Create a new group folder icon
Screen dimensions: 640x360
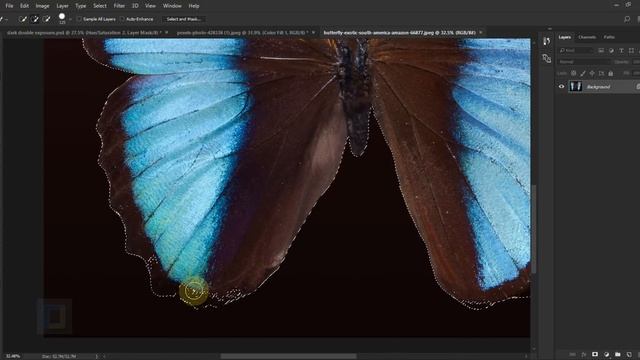point(618,354)
